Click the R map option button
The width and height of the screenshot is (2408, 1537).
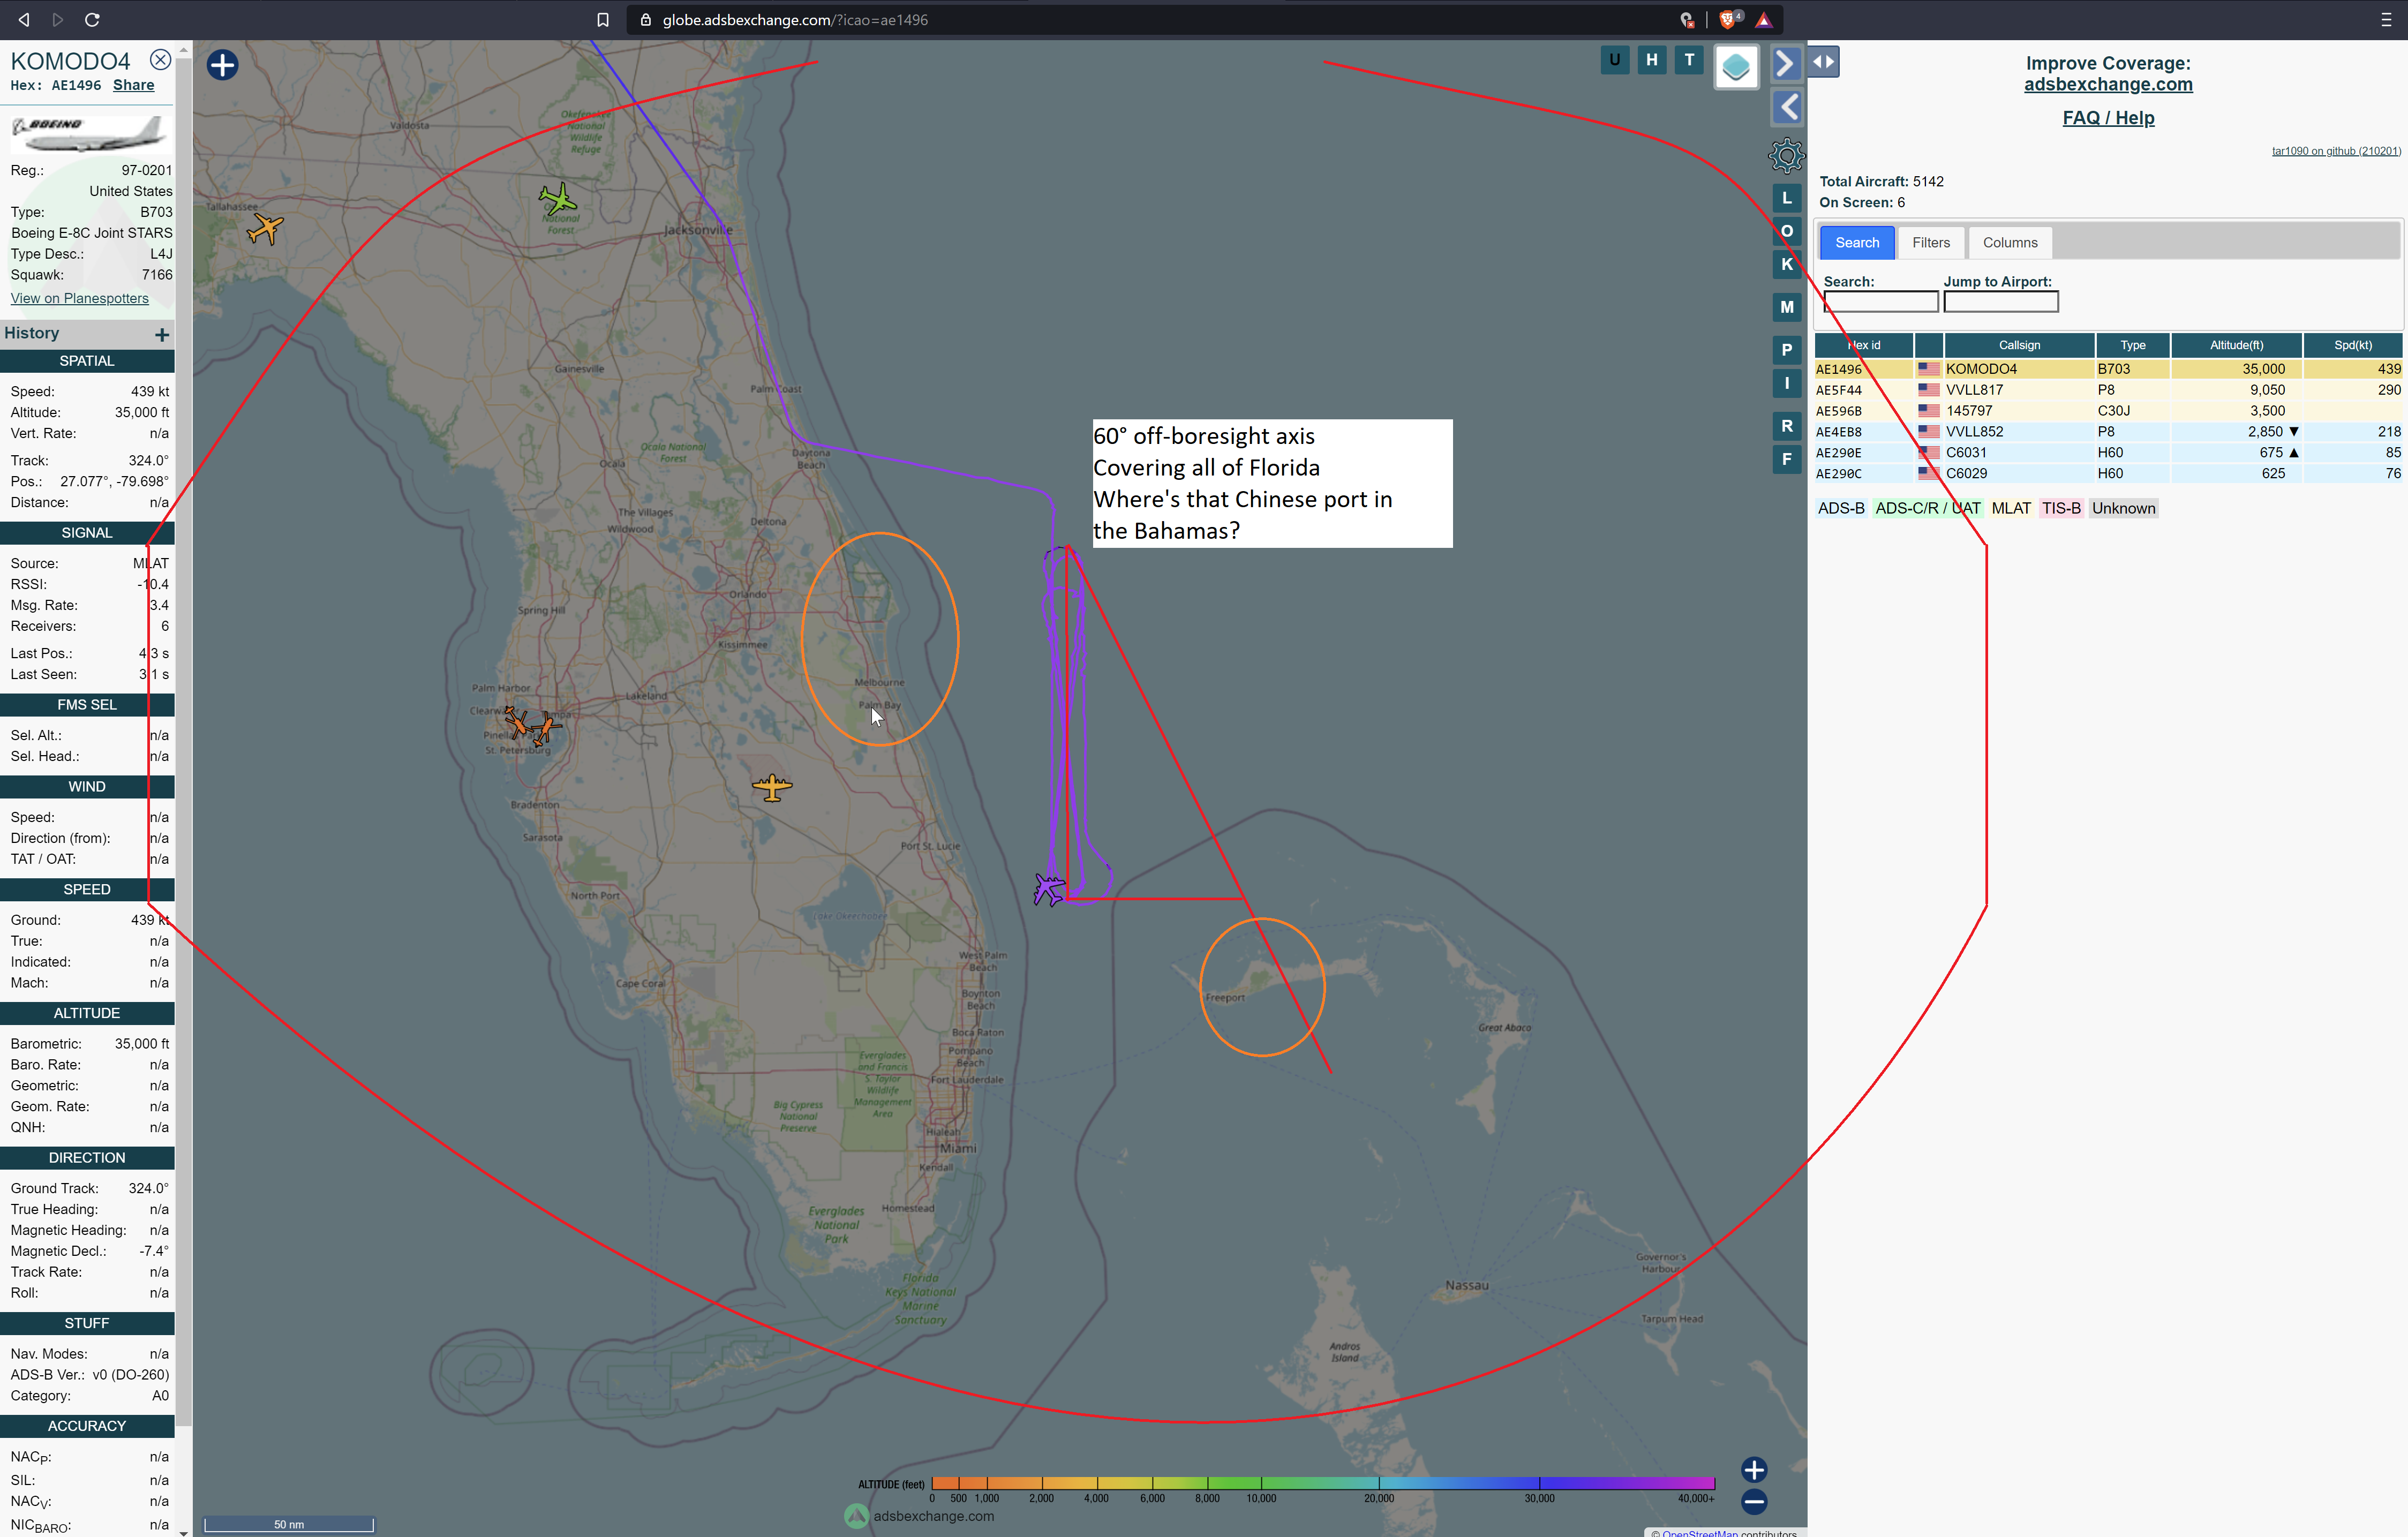point(1786,426)
